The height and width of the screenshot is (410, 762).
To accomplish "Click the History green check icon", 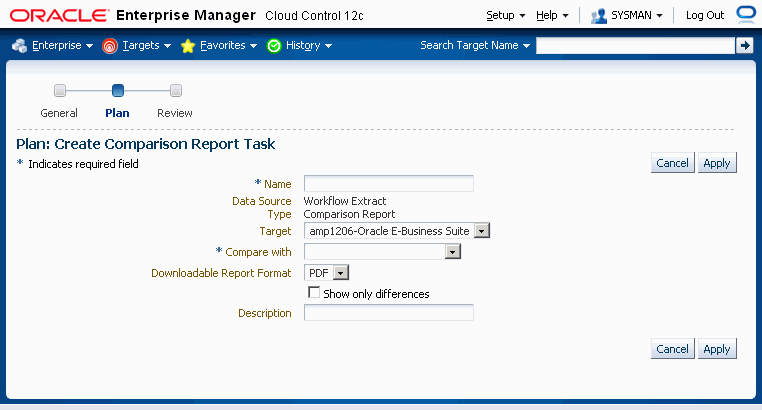I will tap(274, 46).
